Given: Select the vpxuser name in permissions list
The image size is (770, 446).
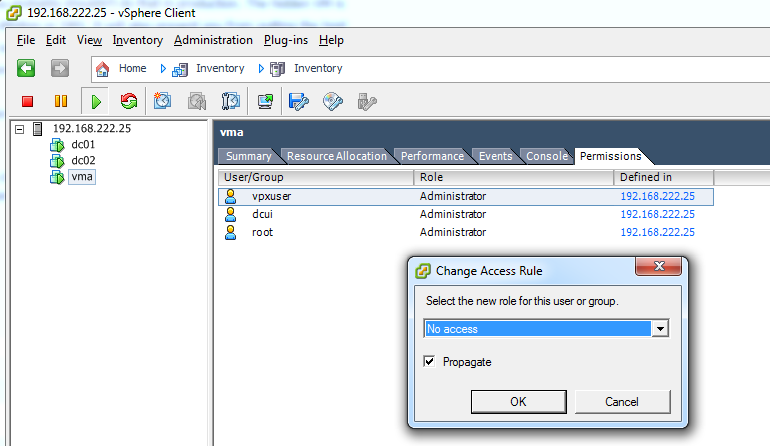Looking at the screenshot, I should click(x=272, y=196).
